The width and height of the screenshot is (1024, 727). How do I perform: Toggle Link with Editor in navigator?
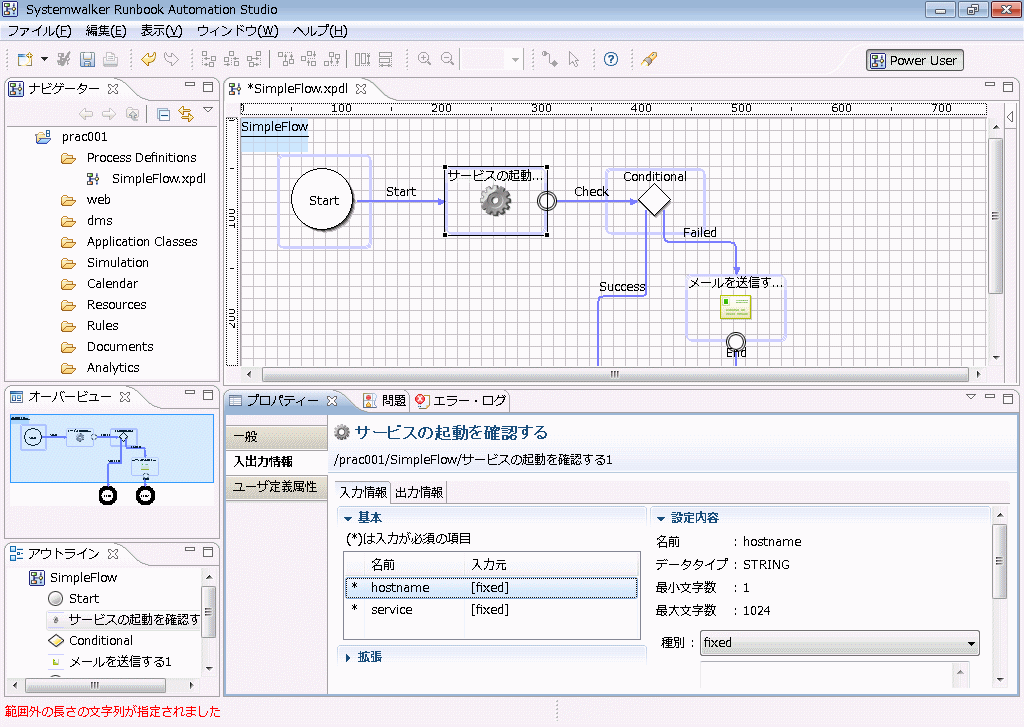(186, 114)
